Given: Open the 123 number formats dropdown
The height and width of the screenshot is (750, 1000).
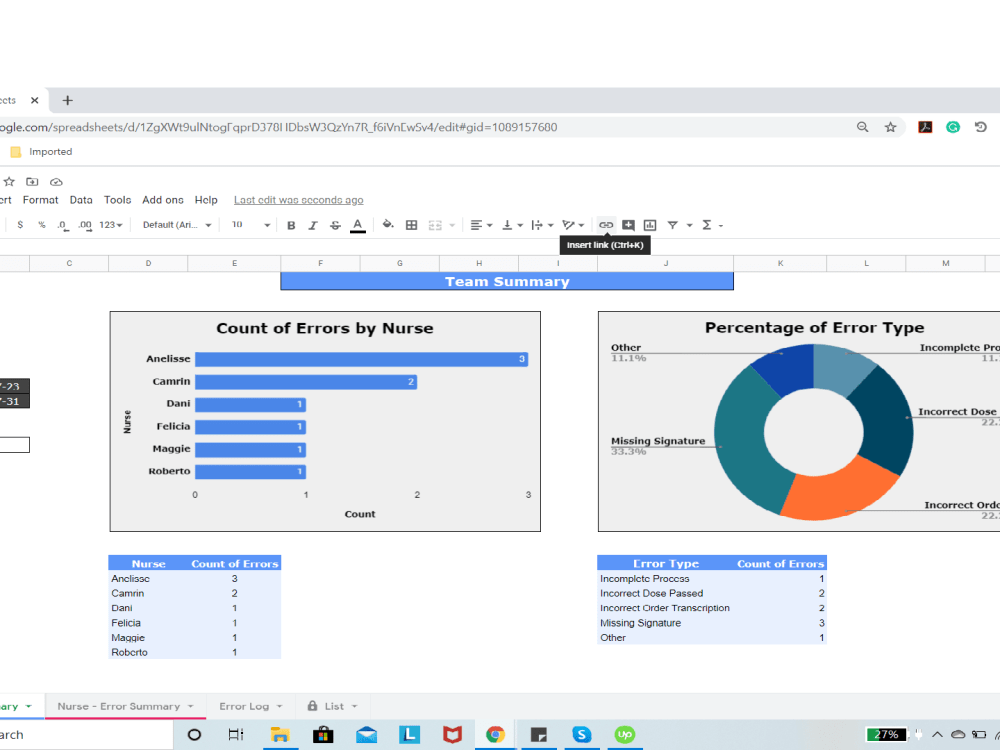Looking at the screenshot, I should [x=110, y=225].
